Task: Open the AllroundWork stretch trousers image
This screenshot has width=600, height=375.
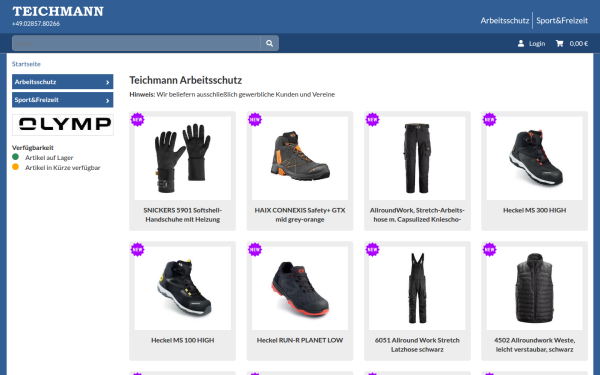Action: (x=417, y=158)
